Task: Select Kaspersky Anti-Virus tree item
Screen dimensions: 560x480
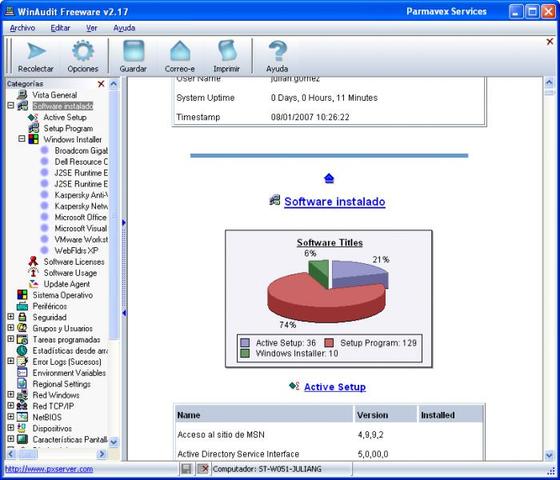Action: [81, 195]
